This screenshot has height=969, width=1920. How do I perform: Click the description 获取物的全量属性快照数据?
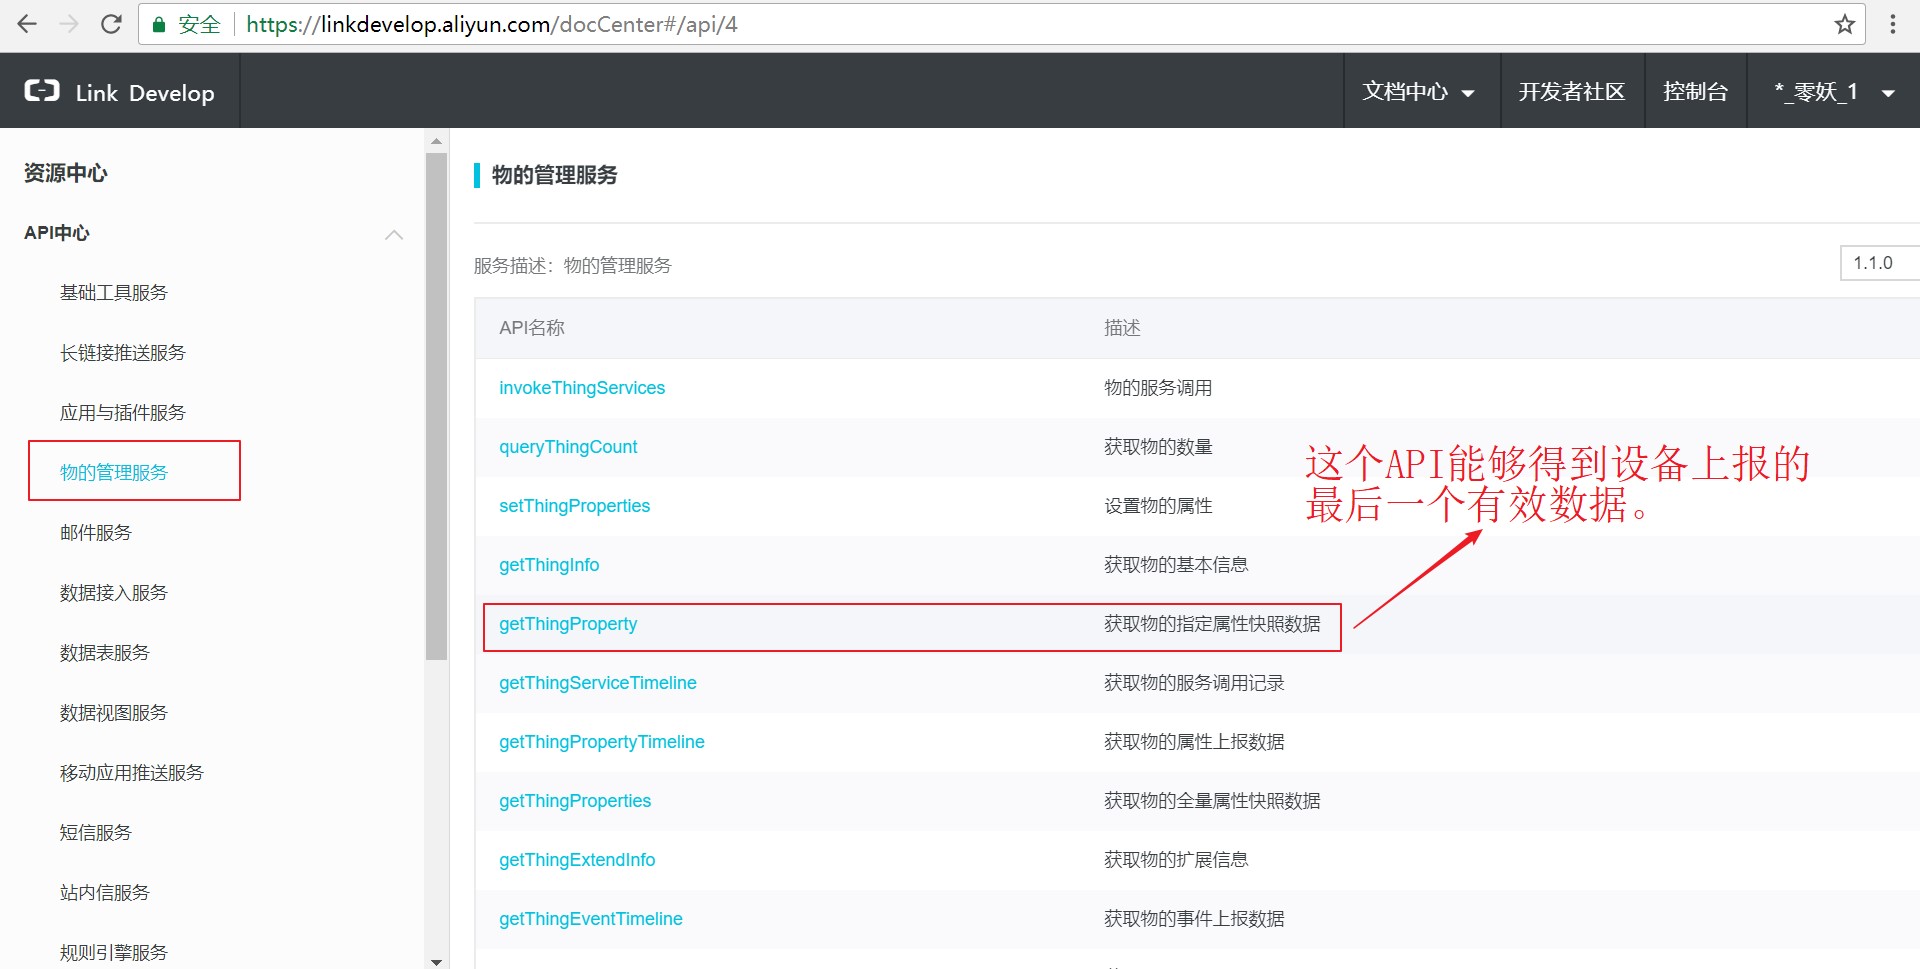tap(1212, 801)
